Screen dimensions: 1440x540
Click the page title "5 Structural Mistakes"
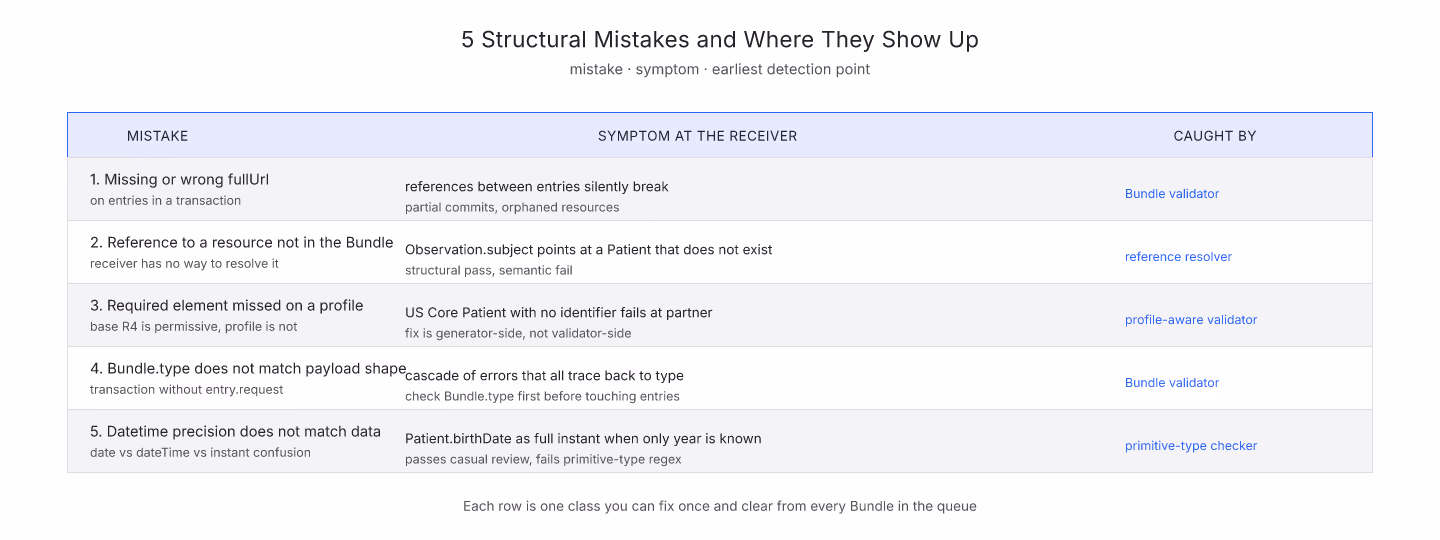click(x=719, y=40)
